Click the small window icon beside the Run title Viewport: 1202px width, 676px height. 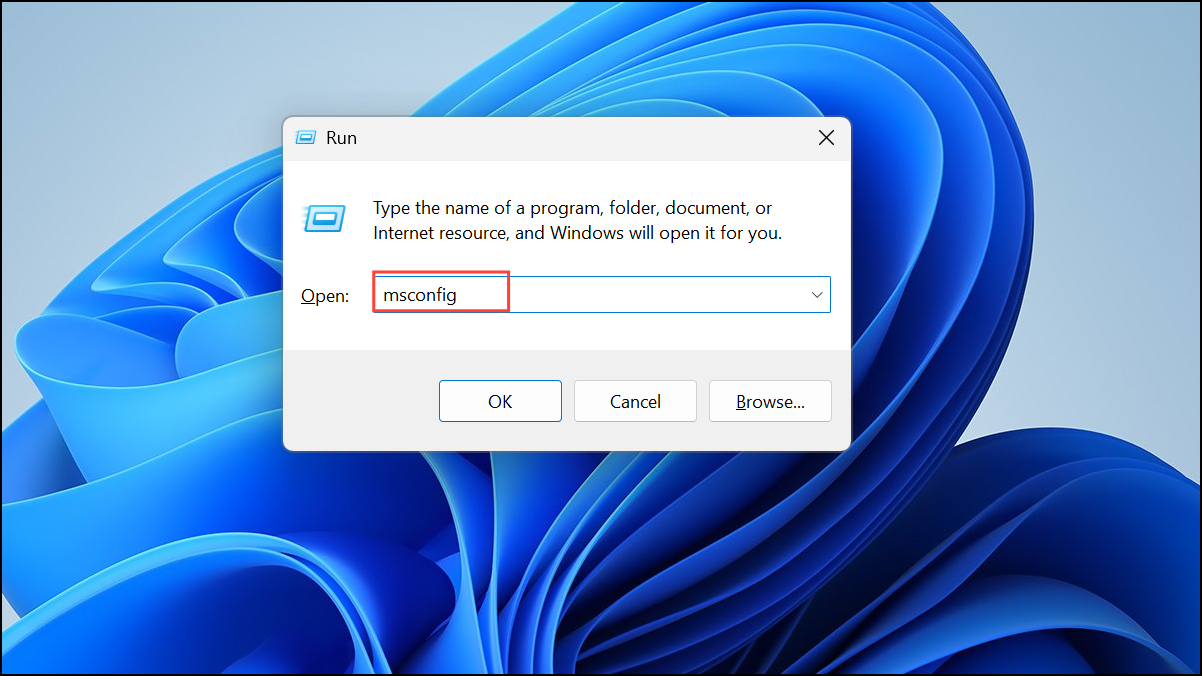click(305, 137)
